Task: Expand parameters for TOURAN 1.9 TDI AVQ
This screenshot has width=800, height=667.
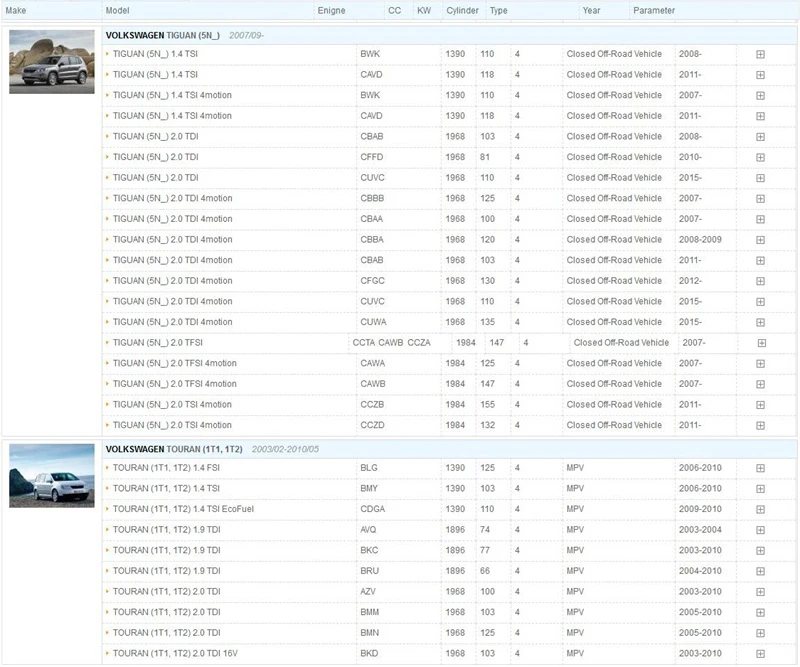Action: click(x=760, y=530)
